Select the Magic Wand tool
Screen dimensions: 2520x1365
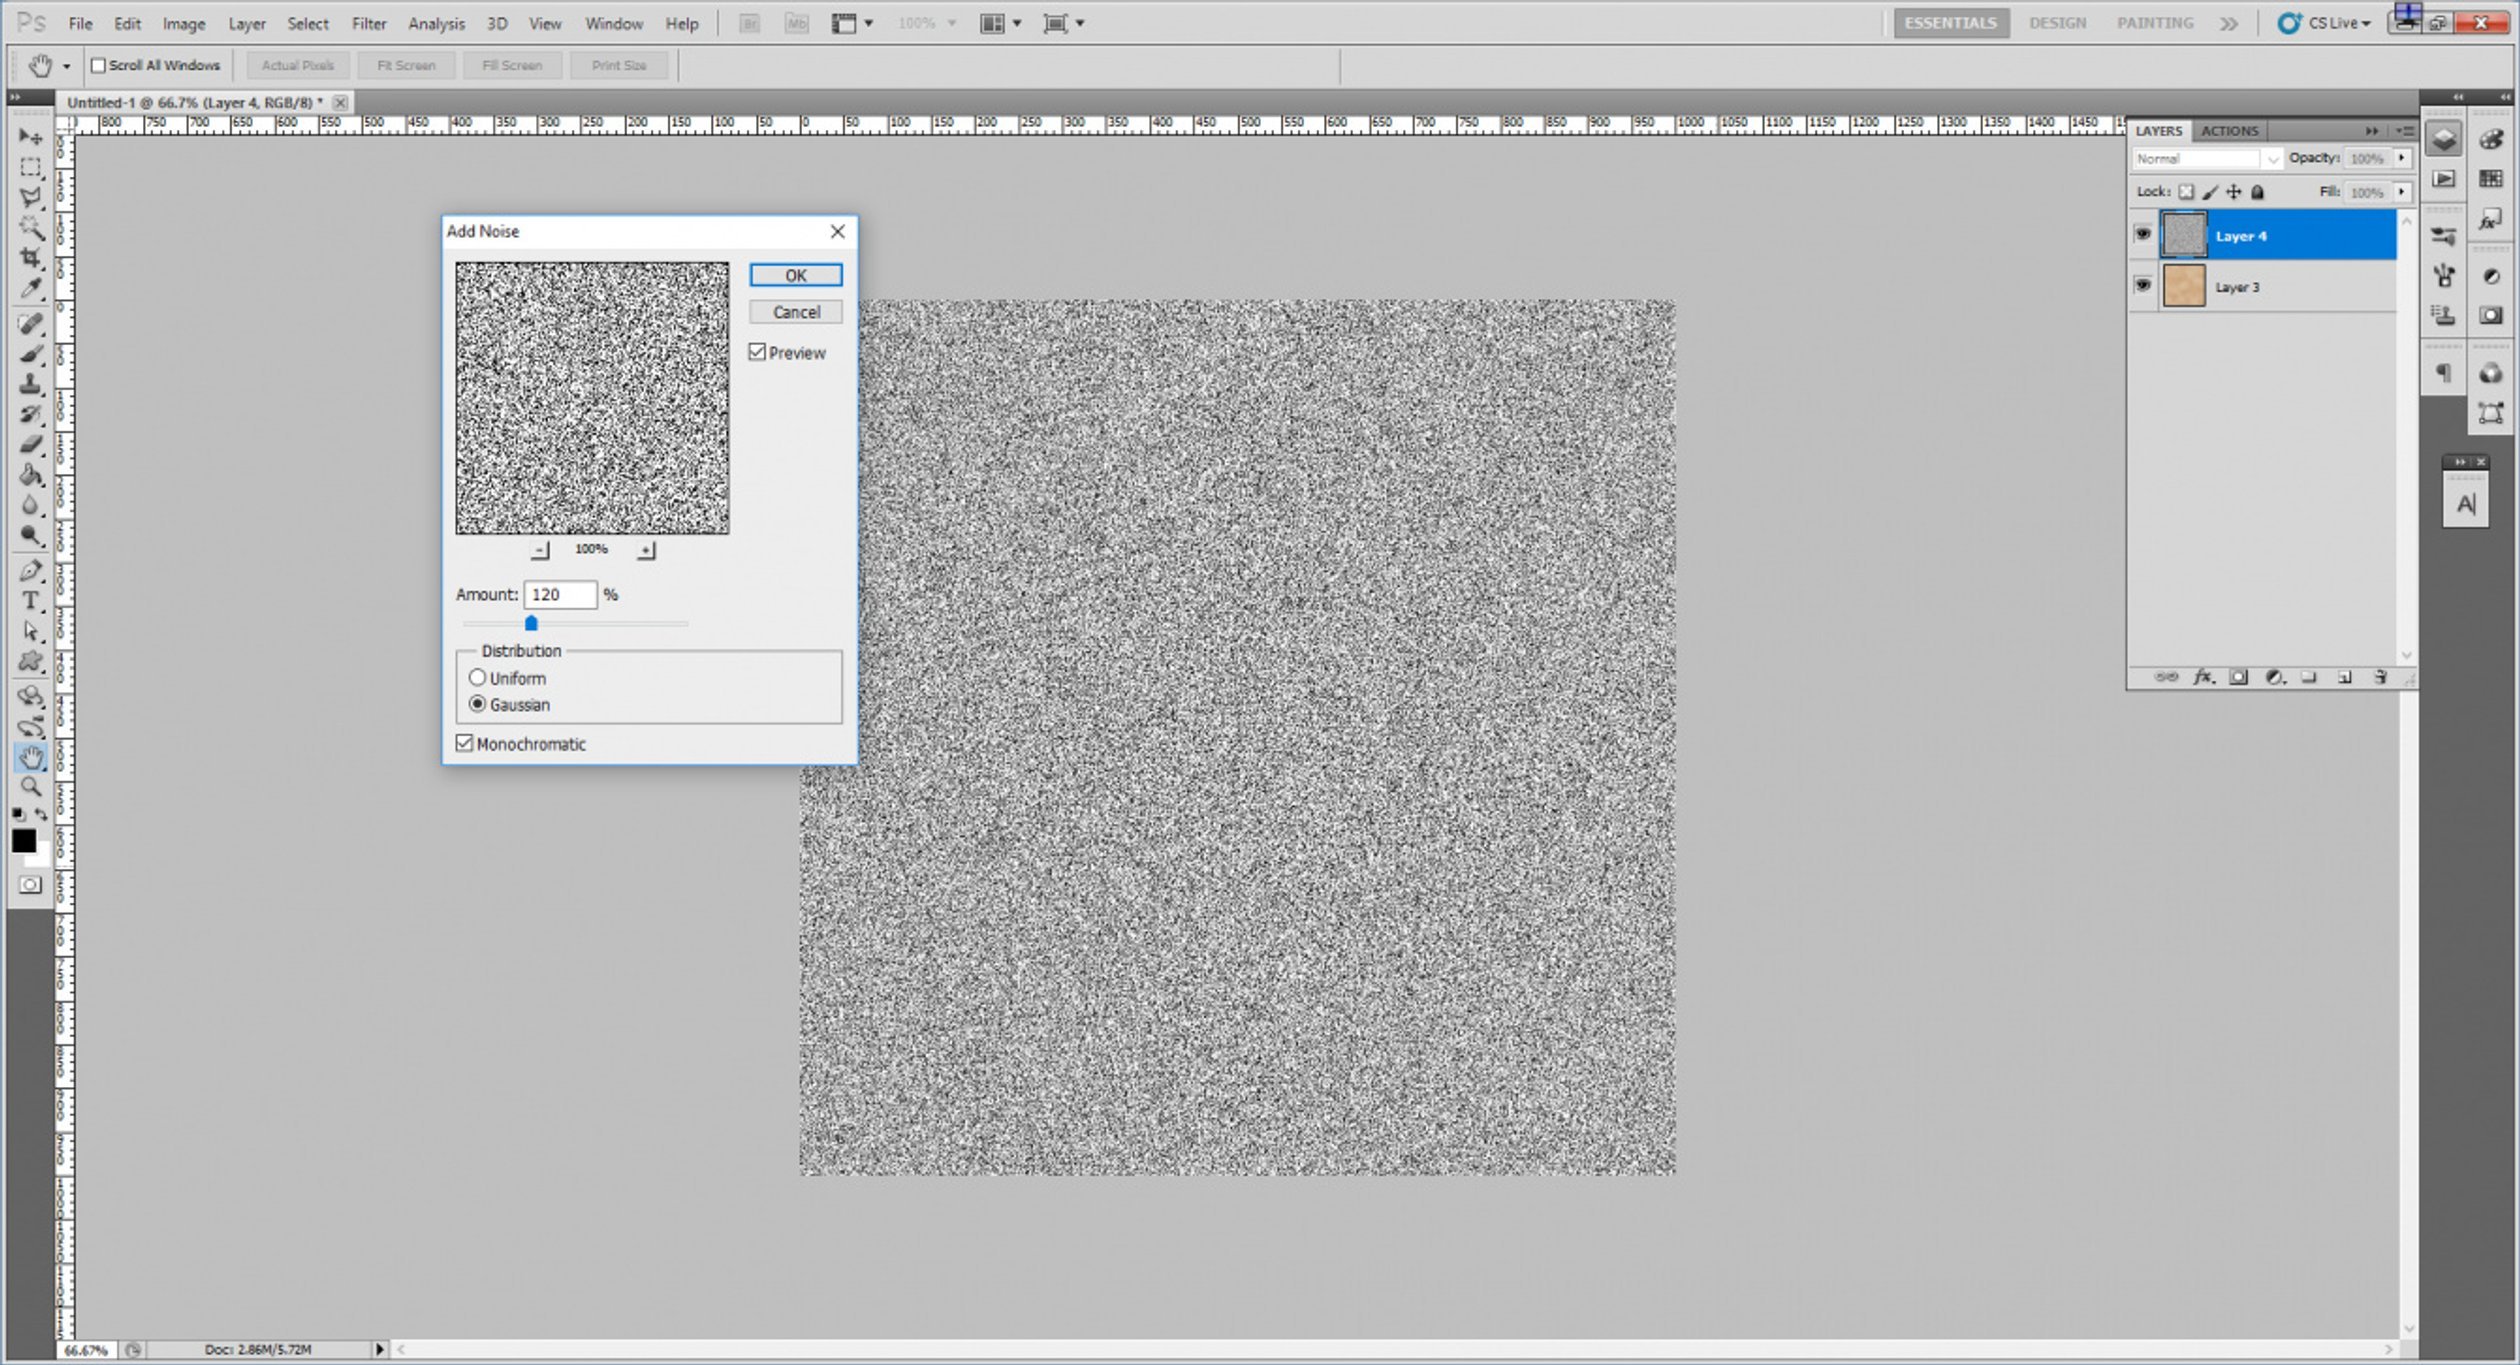[x=31, y=228]
